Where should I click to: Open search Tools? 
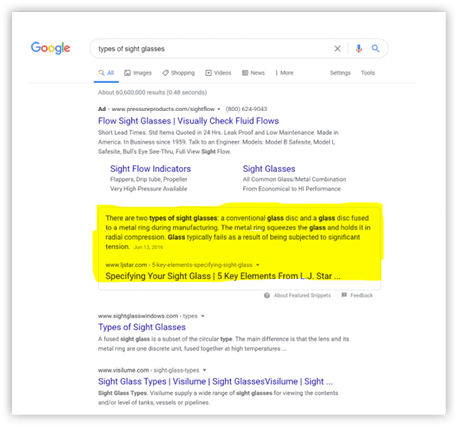click(x=368, y=73)
